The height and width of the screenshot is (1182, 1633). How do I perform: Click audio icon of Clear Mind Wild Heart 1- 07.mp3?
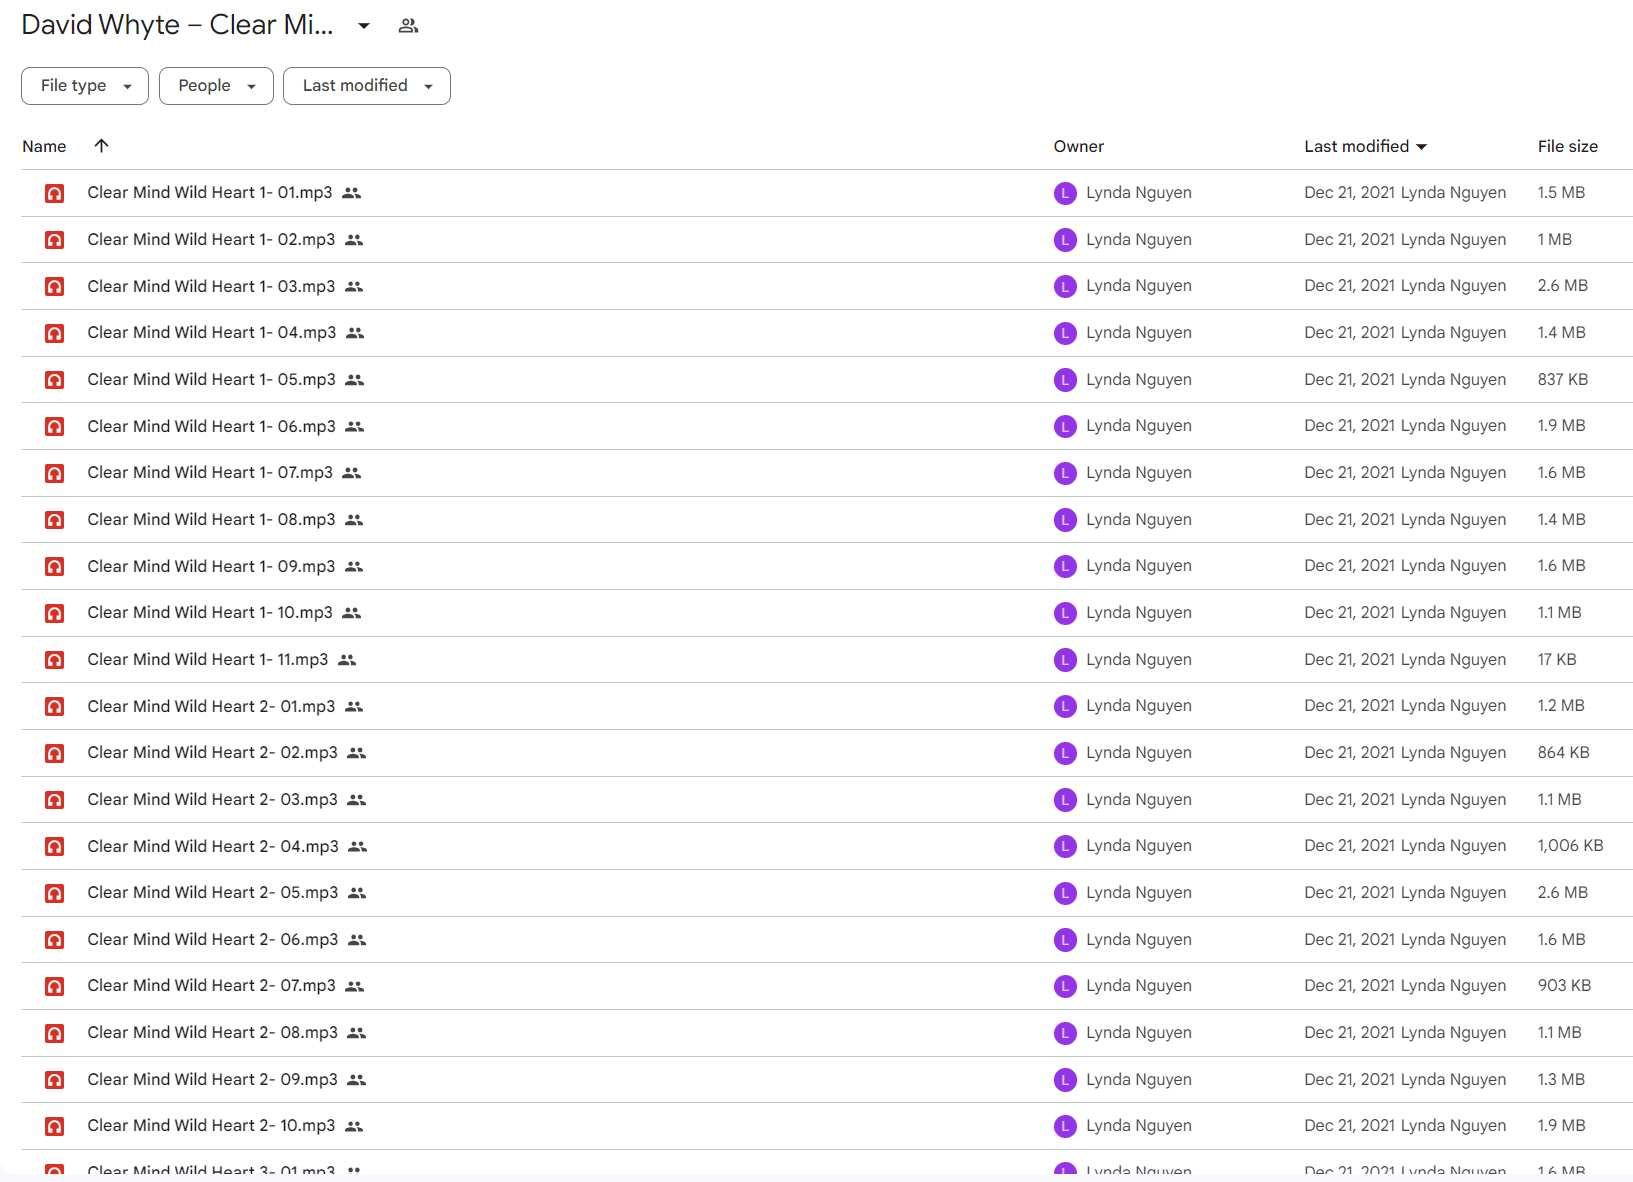[x=55, y=473]
